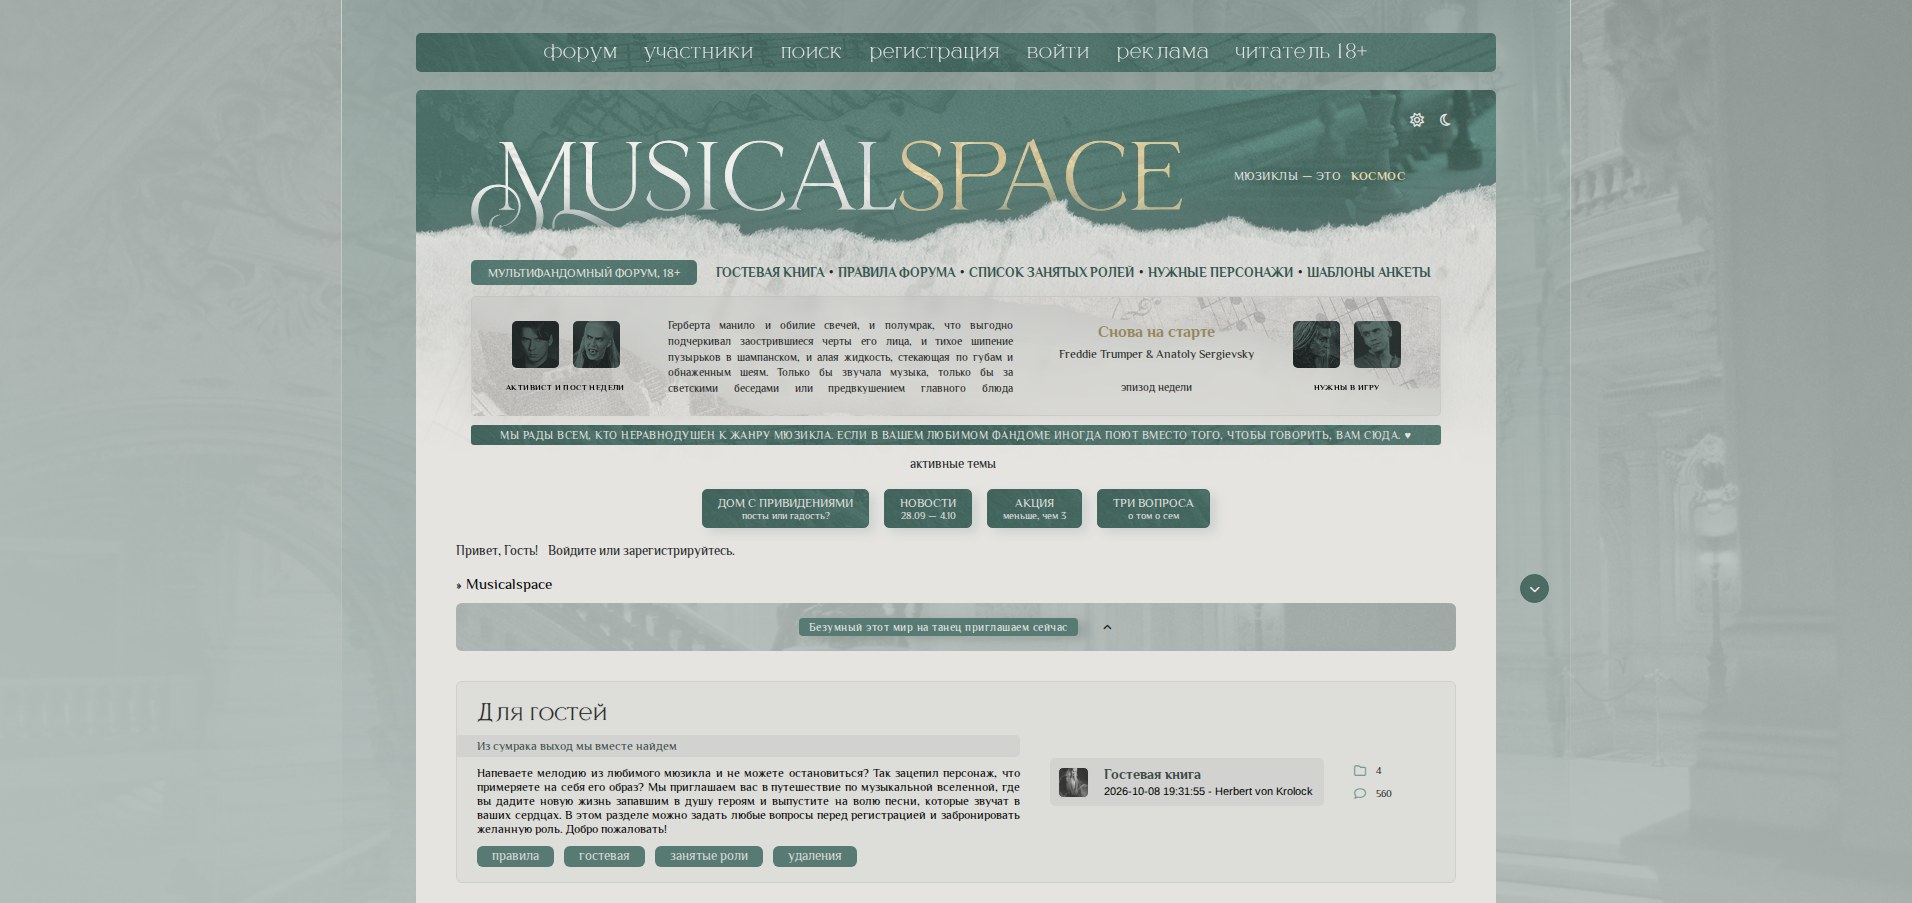
Task: Switch to dark mode with moon icon
Action: (x=1446, y=120)
